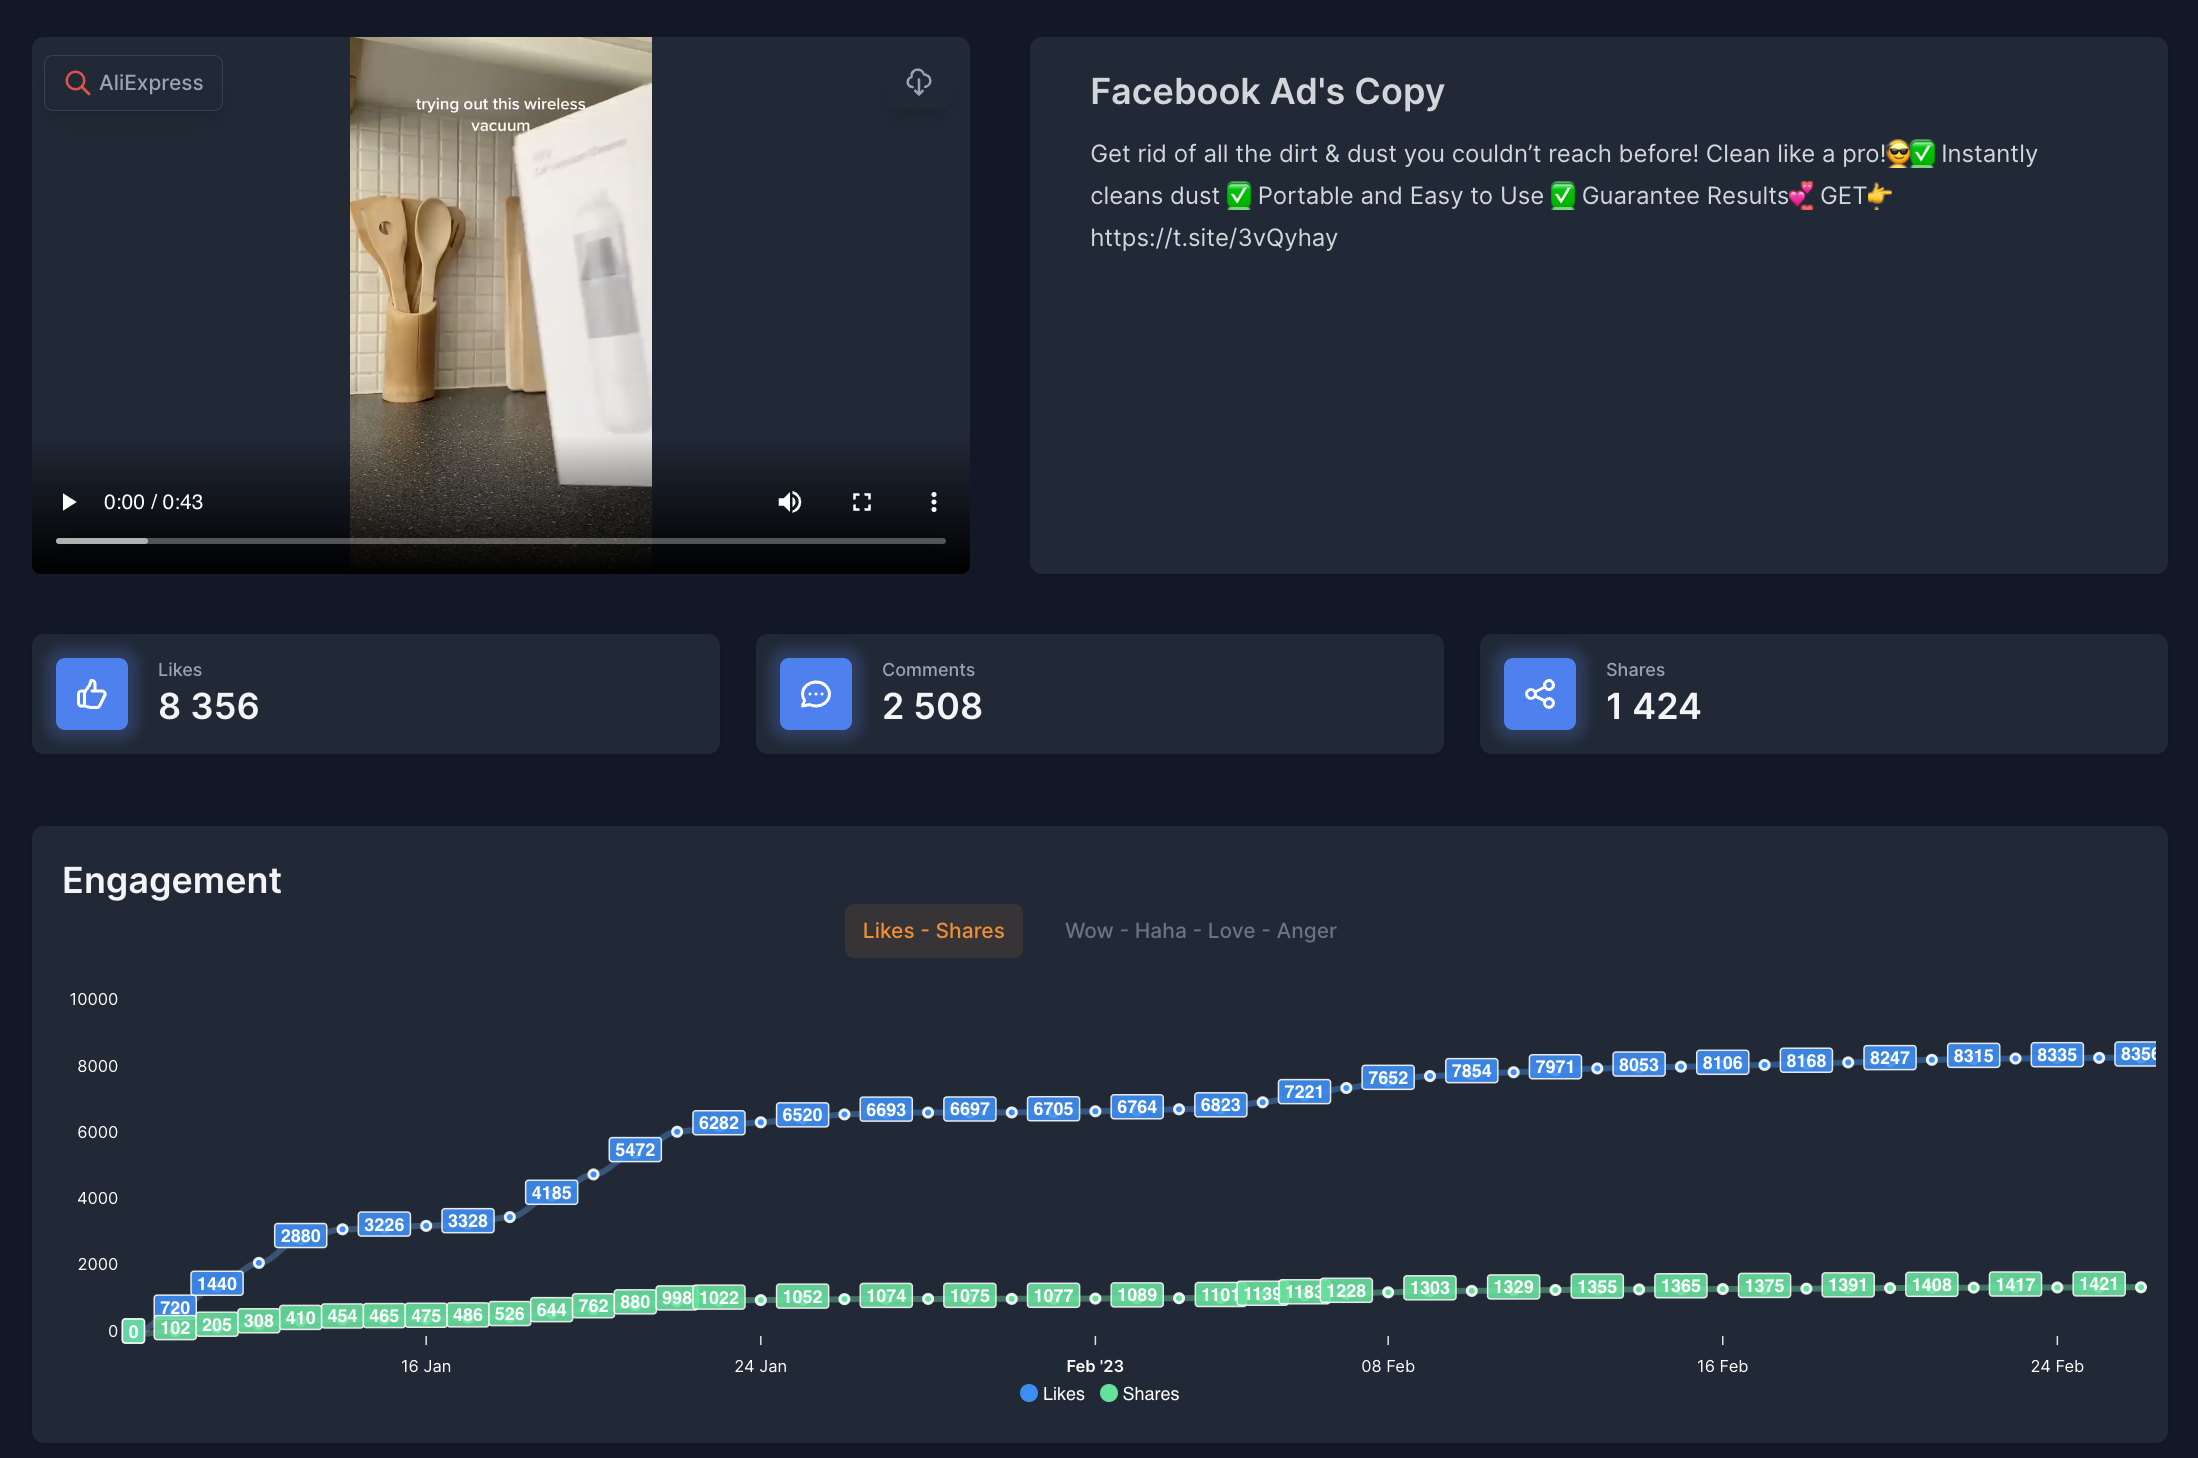Click the Likes thumbs-up icon
The height and width of the screenshot is (1458, 2198).
tap(92, 694)
